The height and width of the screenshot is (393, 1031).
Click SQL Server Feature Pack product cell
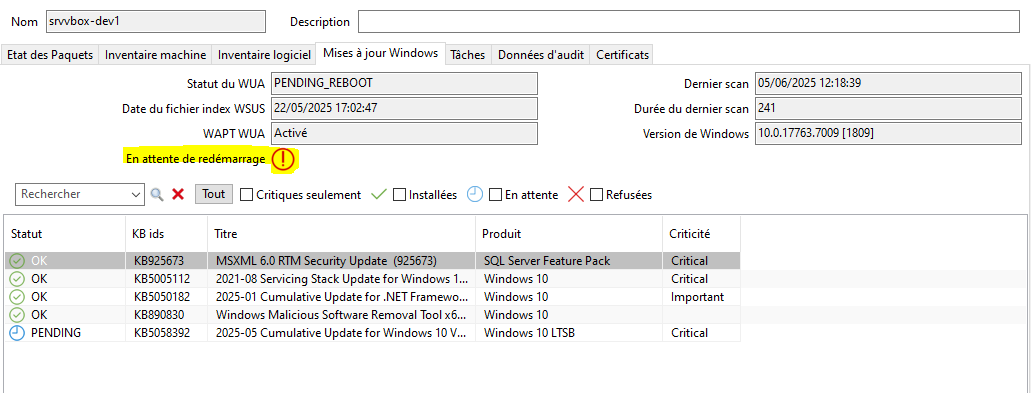pyautogui.click(x=569, y=261)
